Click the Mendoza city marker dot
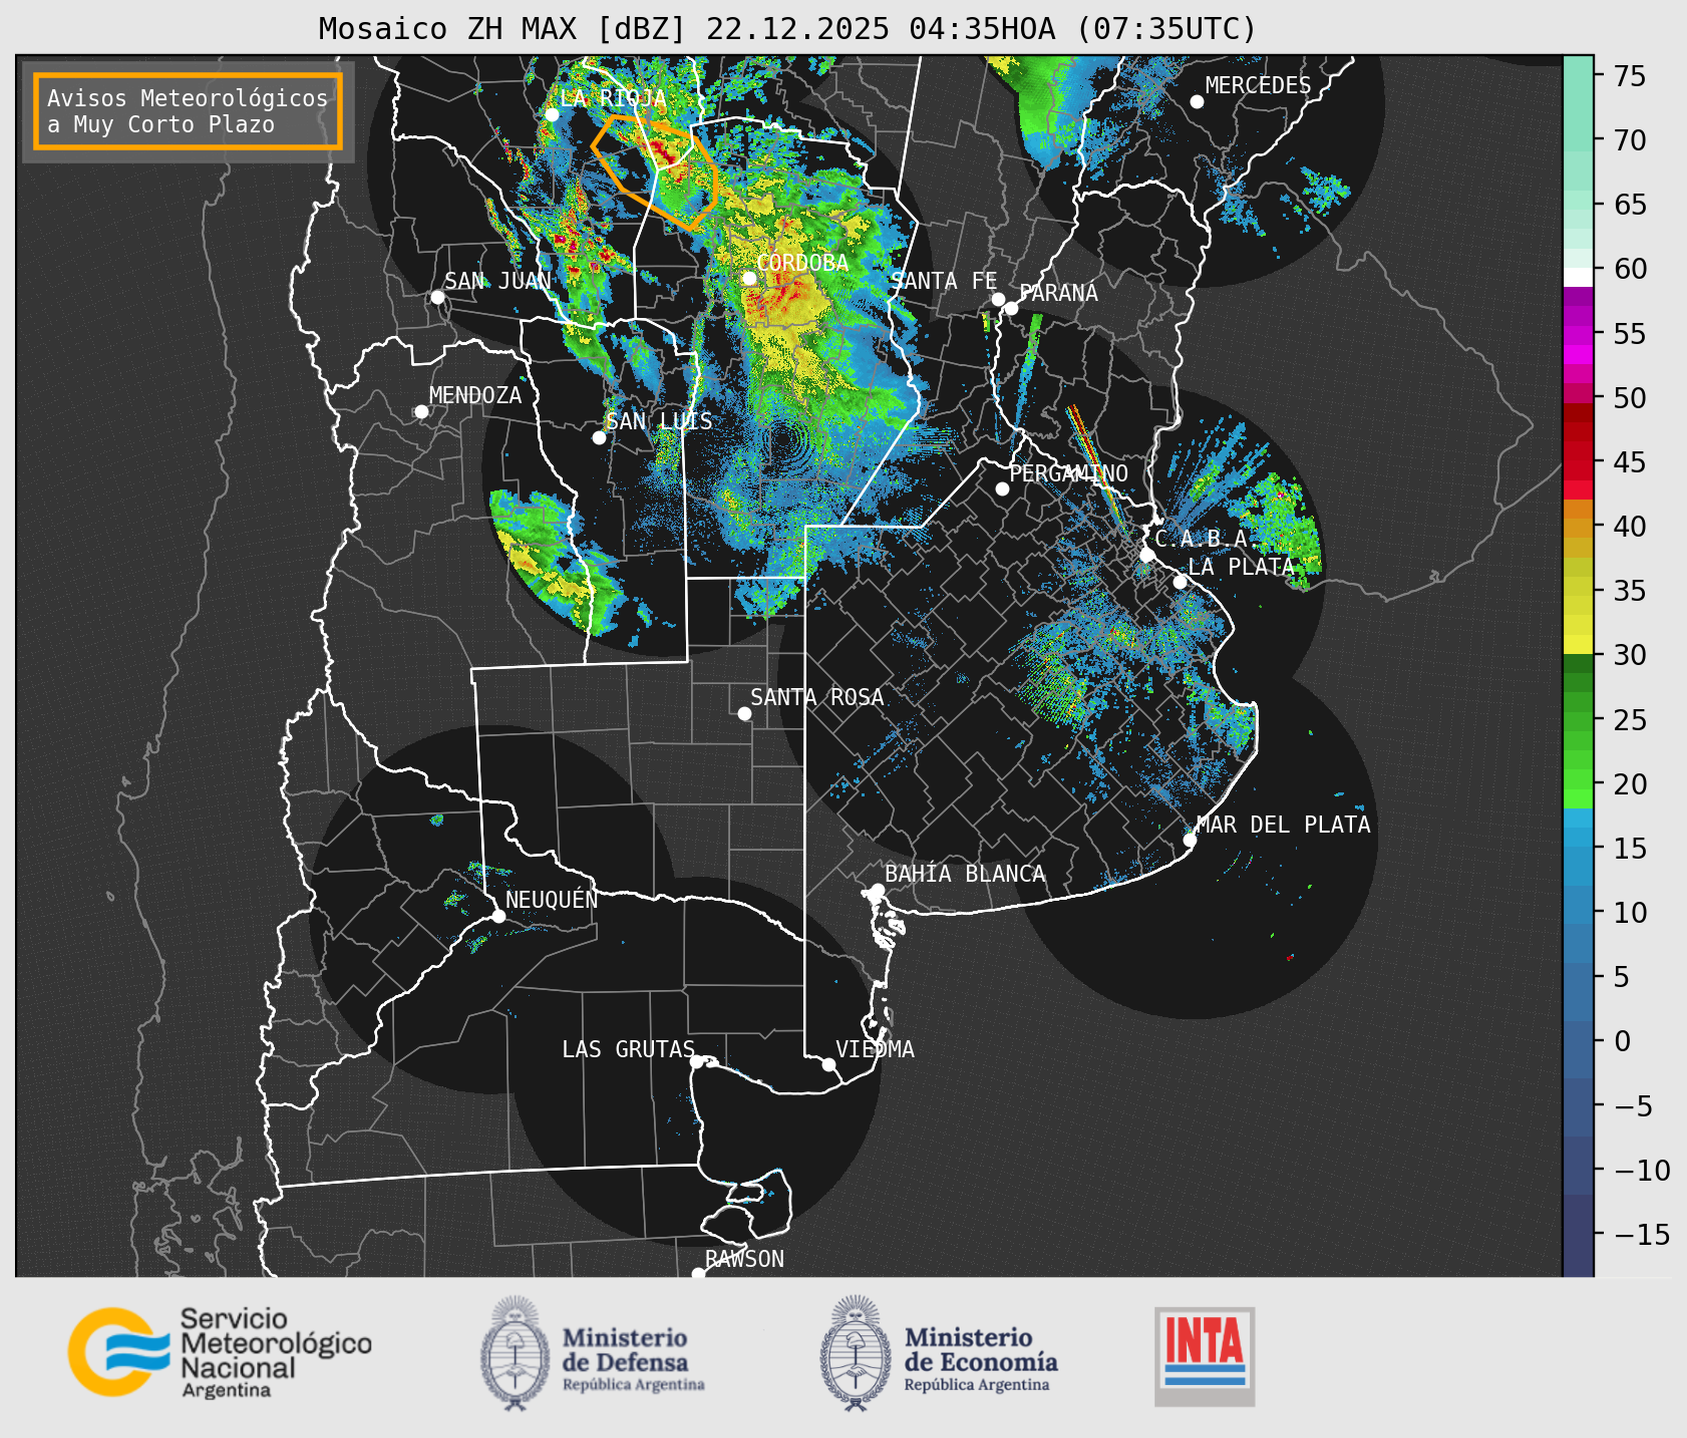Screen dimensions: 1687x1438 tap(421, 412)
